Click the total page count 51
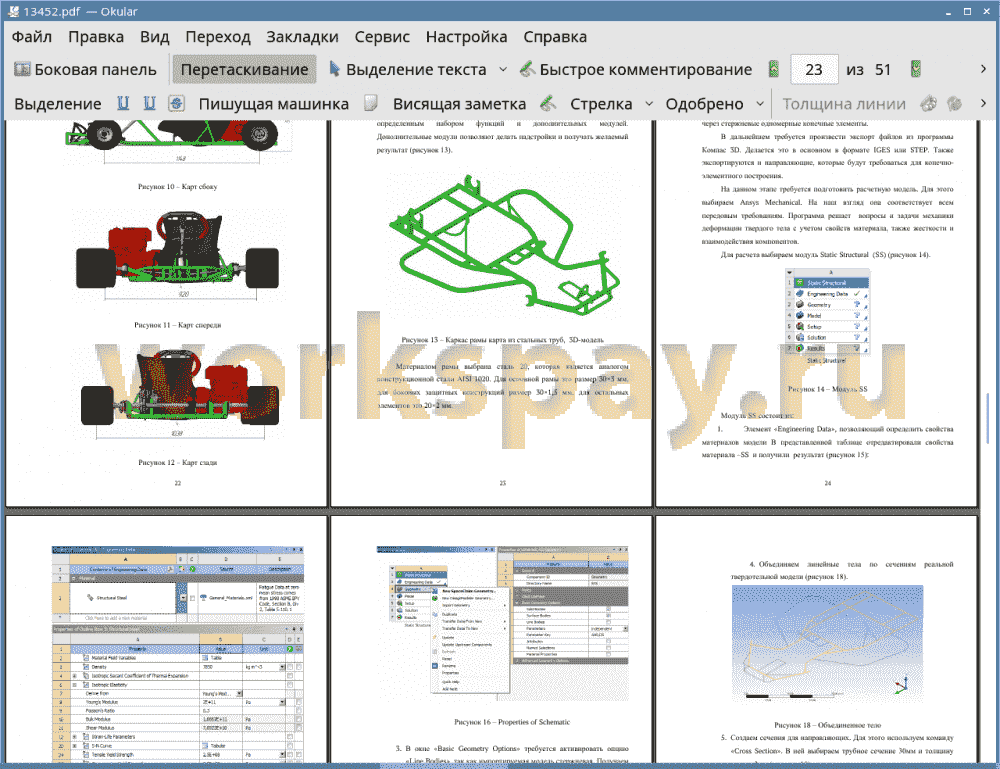Image resolution: width=1000 pixels, height=769 pixels. (883, 70)
